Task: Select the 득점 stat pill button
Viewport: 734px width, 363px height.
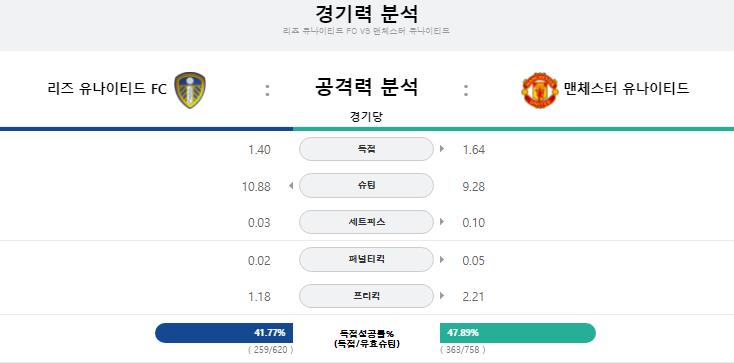Action: (367, 149)
